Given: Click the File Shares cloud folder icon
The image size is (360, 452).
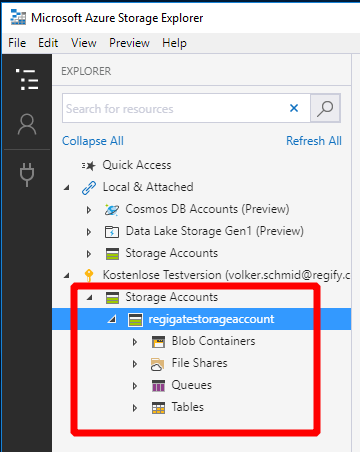Looking at the screenshot, I should coord(158,364).
